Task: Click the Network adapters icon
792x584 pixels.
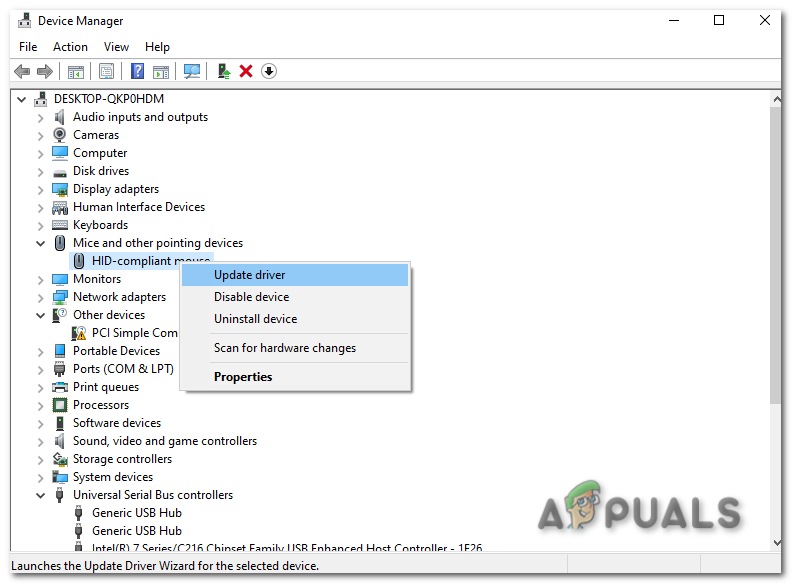Action: click(x=60, y=297)
